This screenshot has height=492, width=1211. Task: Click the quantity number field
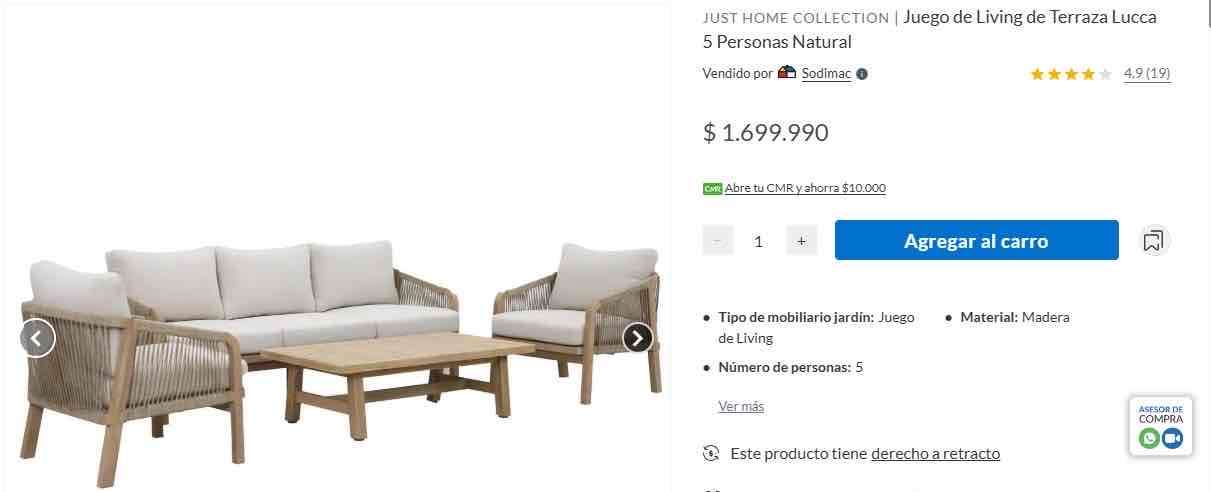coord(759,240)
